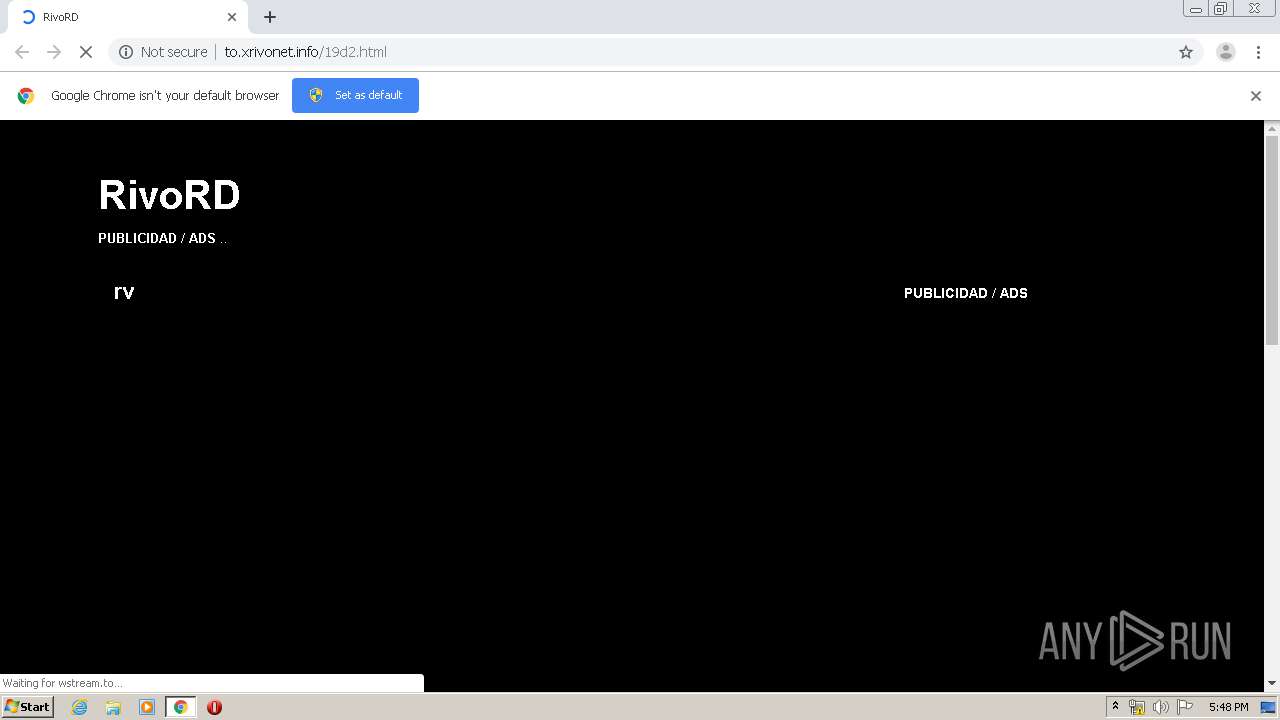This screenshot has height=720, width=1280.
Task: Open Windows Media Player from taskbar
Action: 147,707
